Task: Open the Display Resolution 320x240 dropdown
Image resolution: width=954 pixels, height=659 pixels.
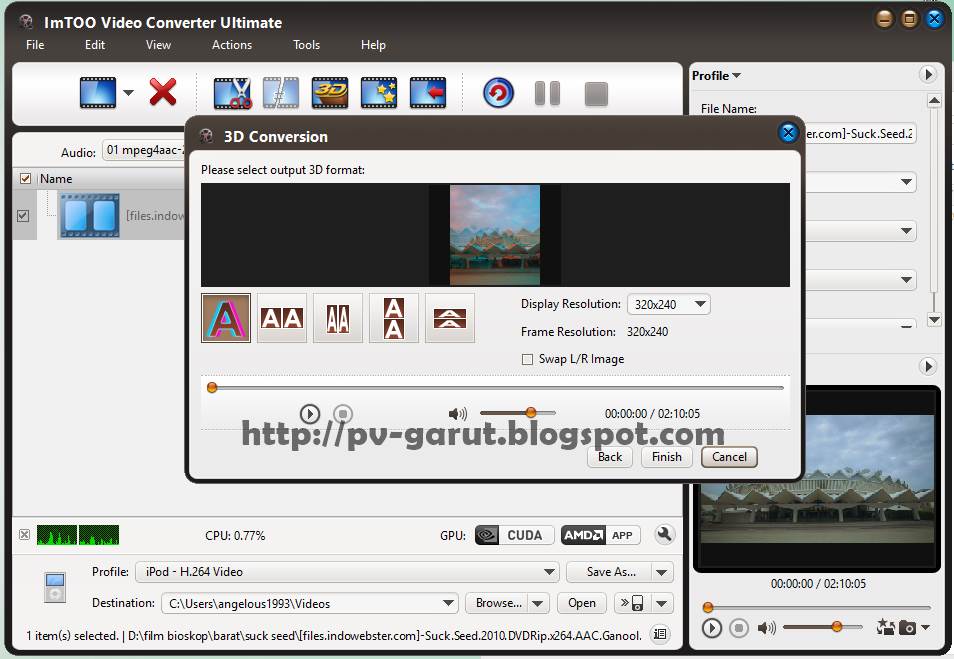Action: (669, 304)
